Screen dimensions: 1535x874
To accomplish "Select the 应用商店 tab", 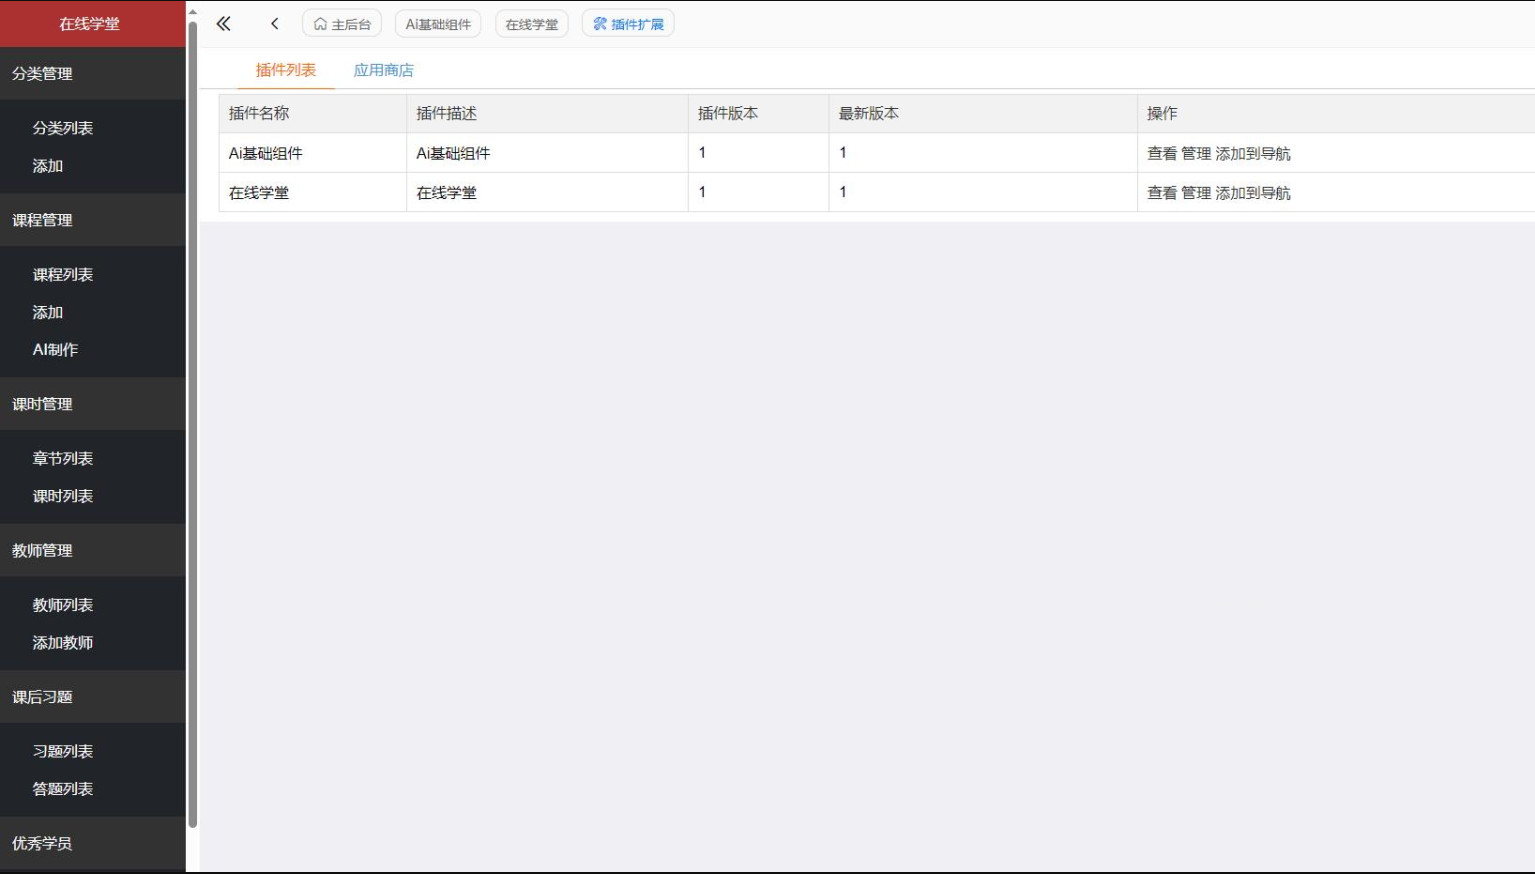I will click(x=383, y=70).
